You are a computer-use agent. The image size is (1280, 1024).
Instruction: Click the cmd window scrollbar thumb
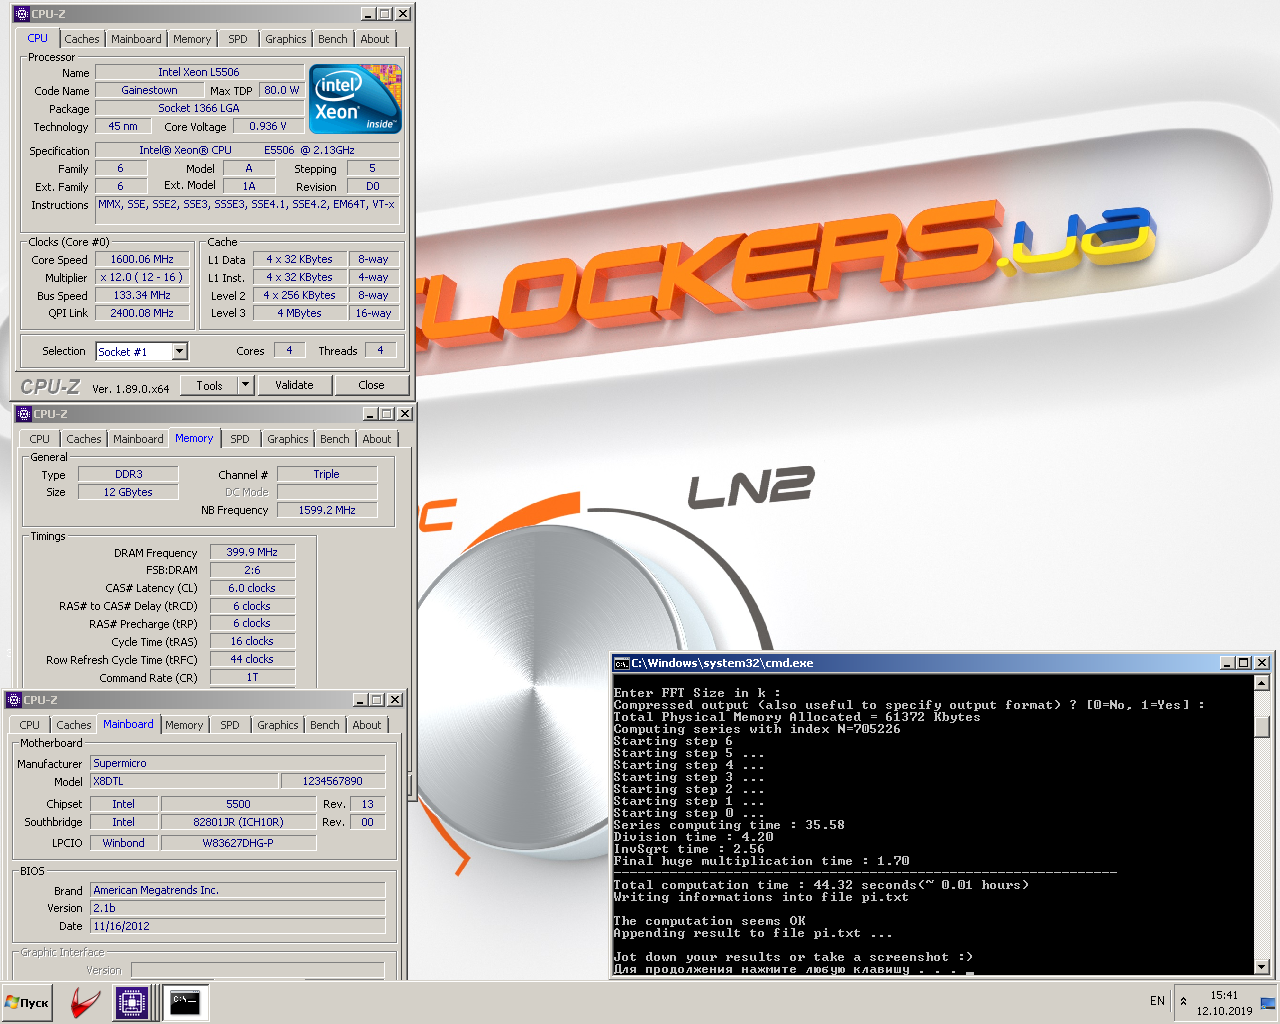tap(1262, 727)
